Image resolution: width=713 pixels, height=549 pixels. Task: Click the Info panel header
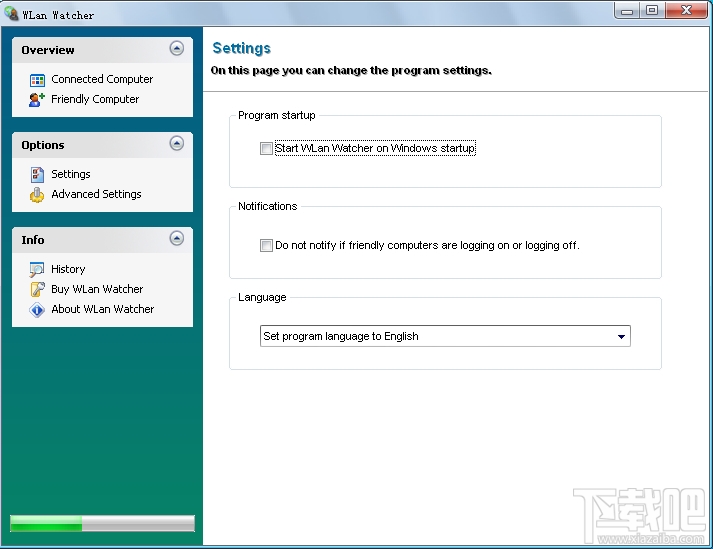pos(102,240)
